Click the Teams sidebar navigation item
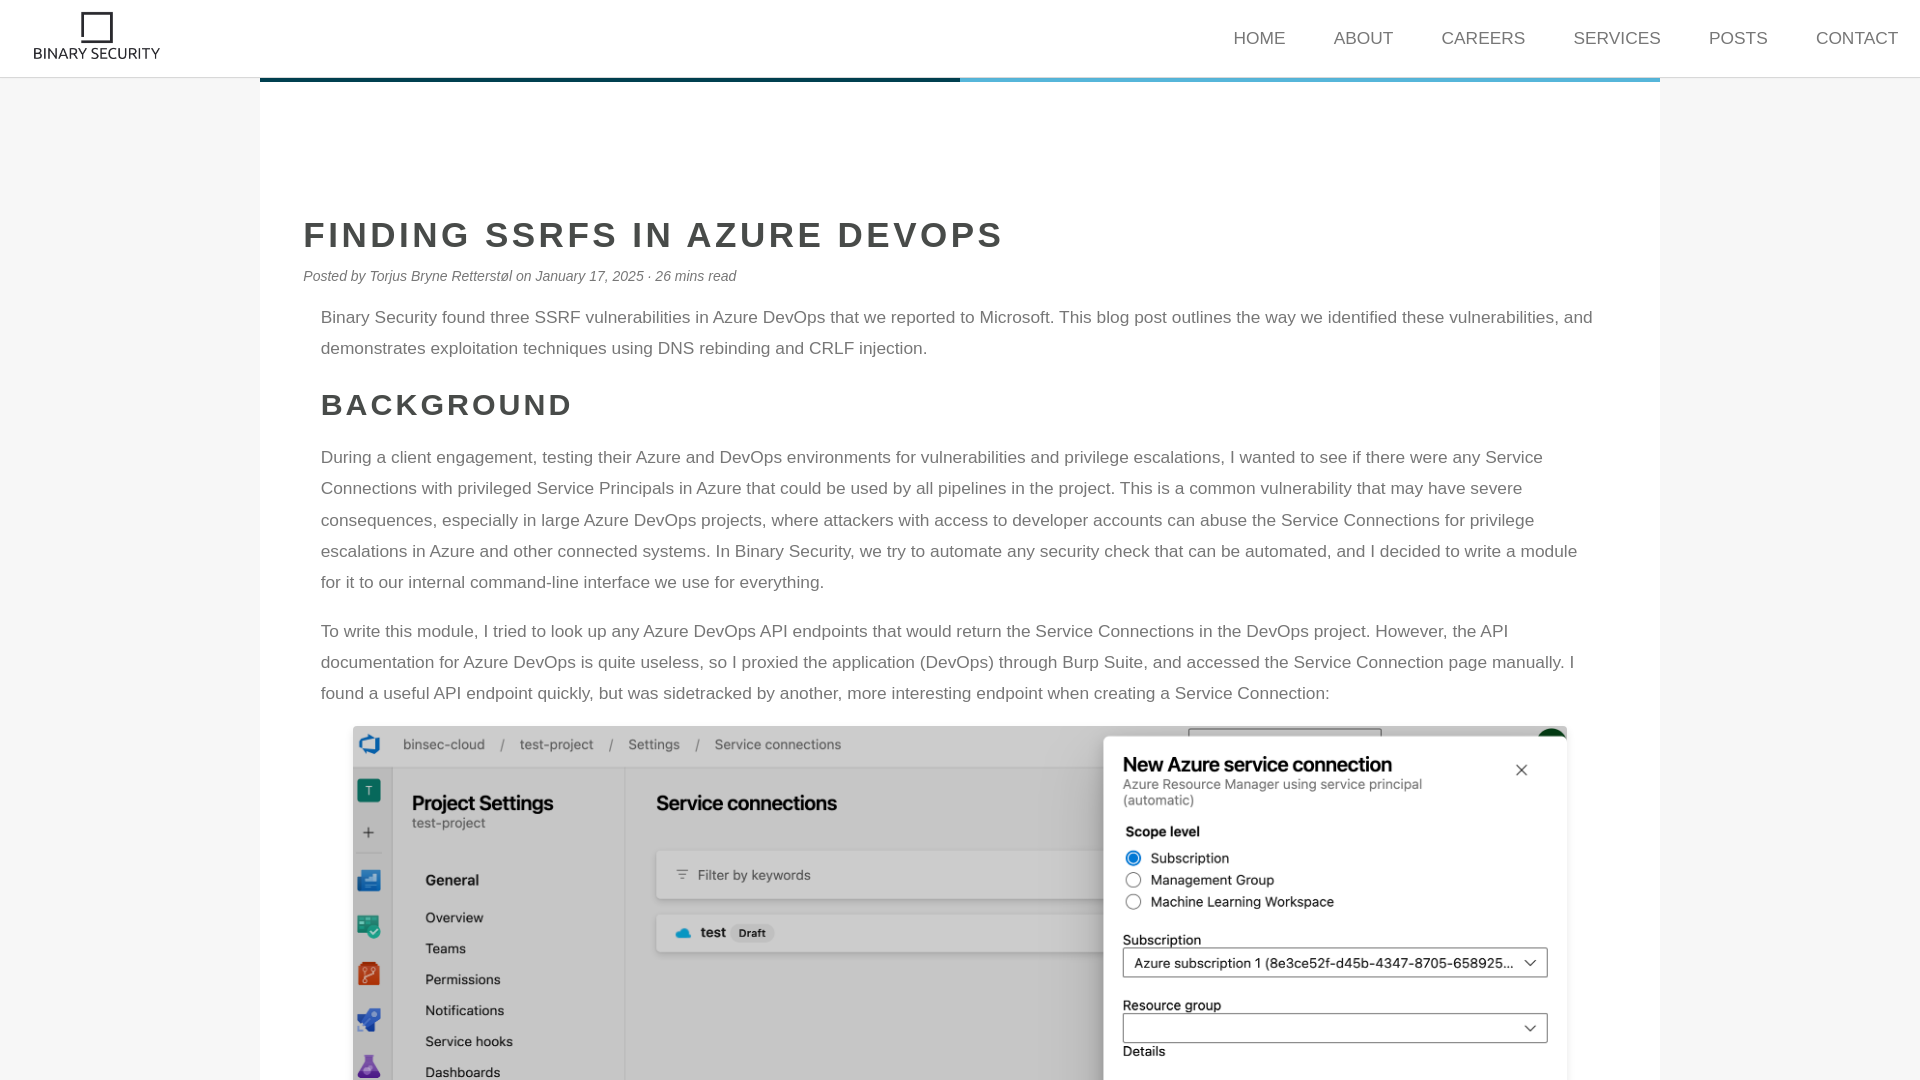Screen dimensions: 1920x1080 [444, 948]
